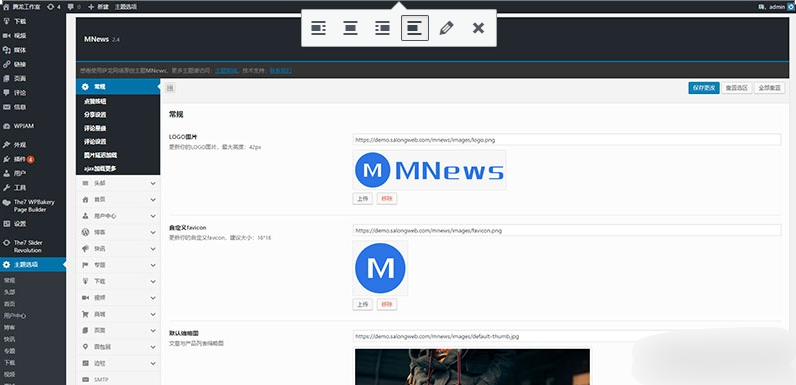Open the 插件 plugins icon with badge 4
Screen dimensions: 796x385
7,159
